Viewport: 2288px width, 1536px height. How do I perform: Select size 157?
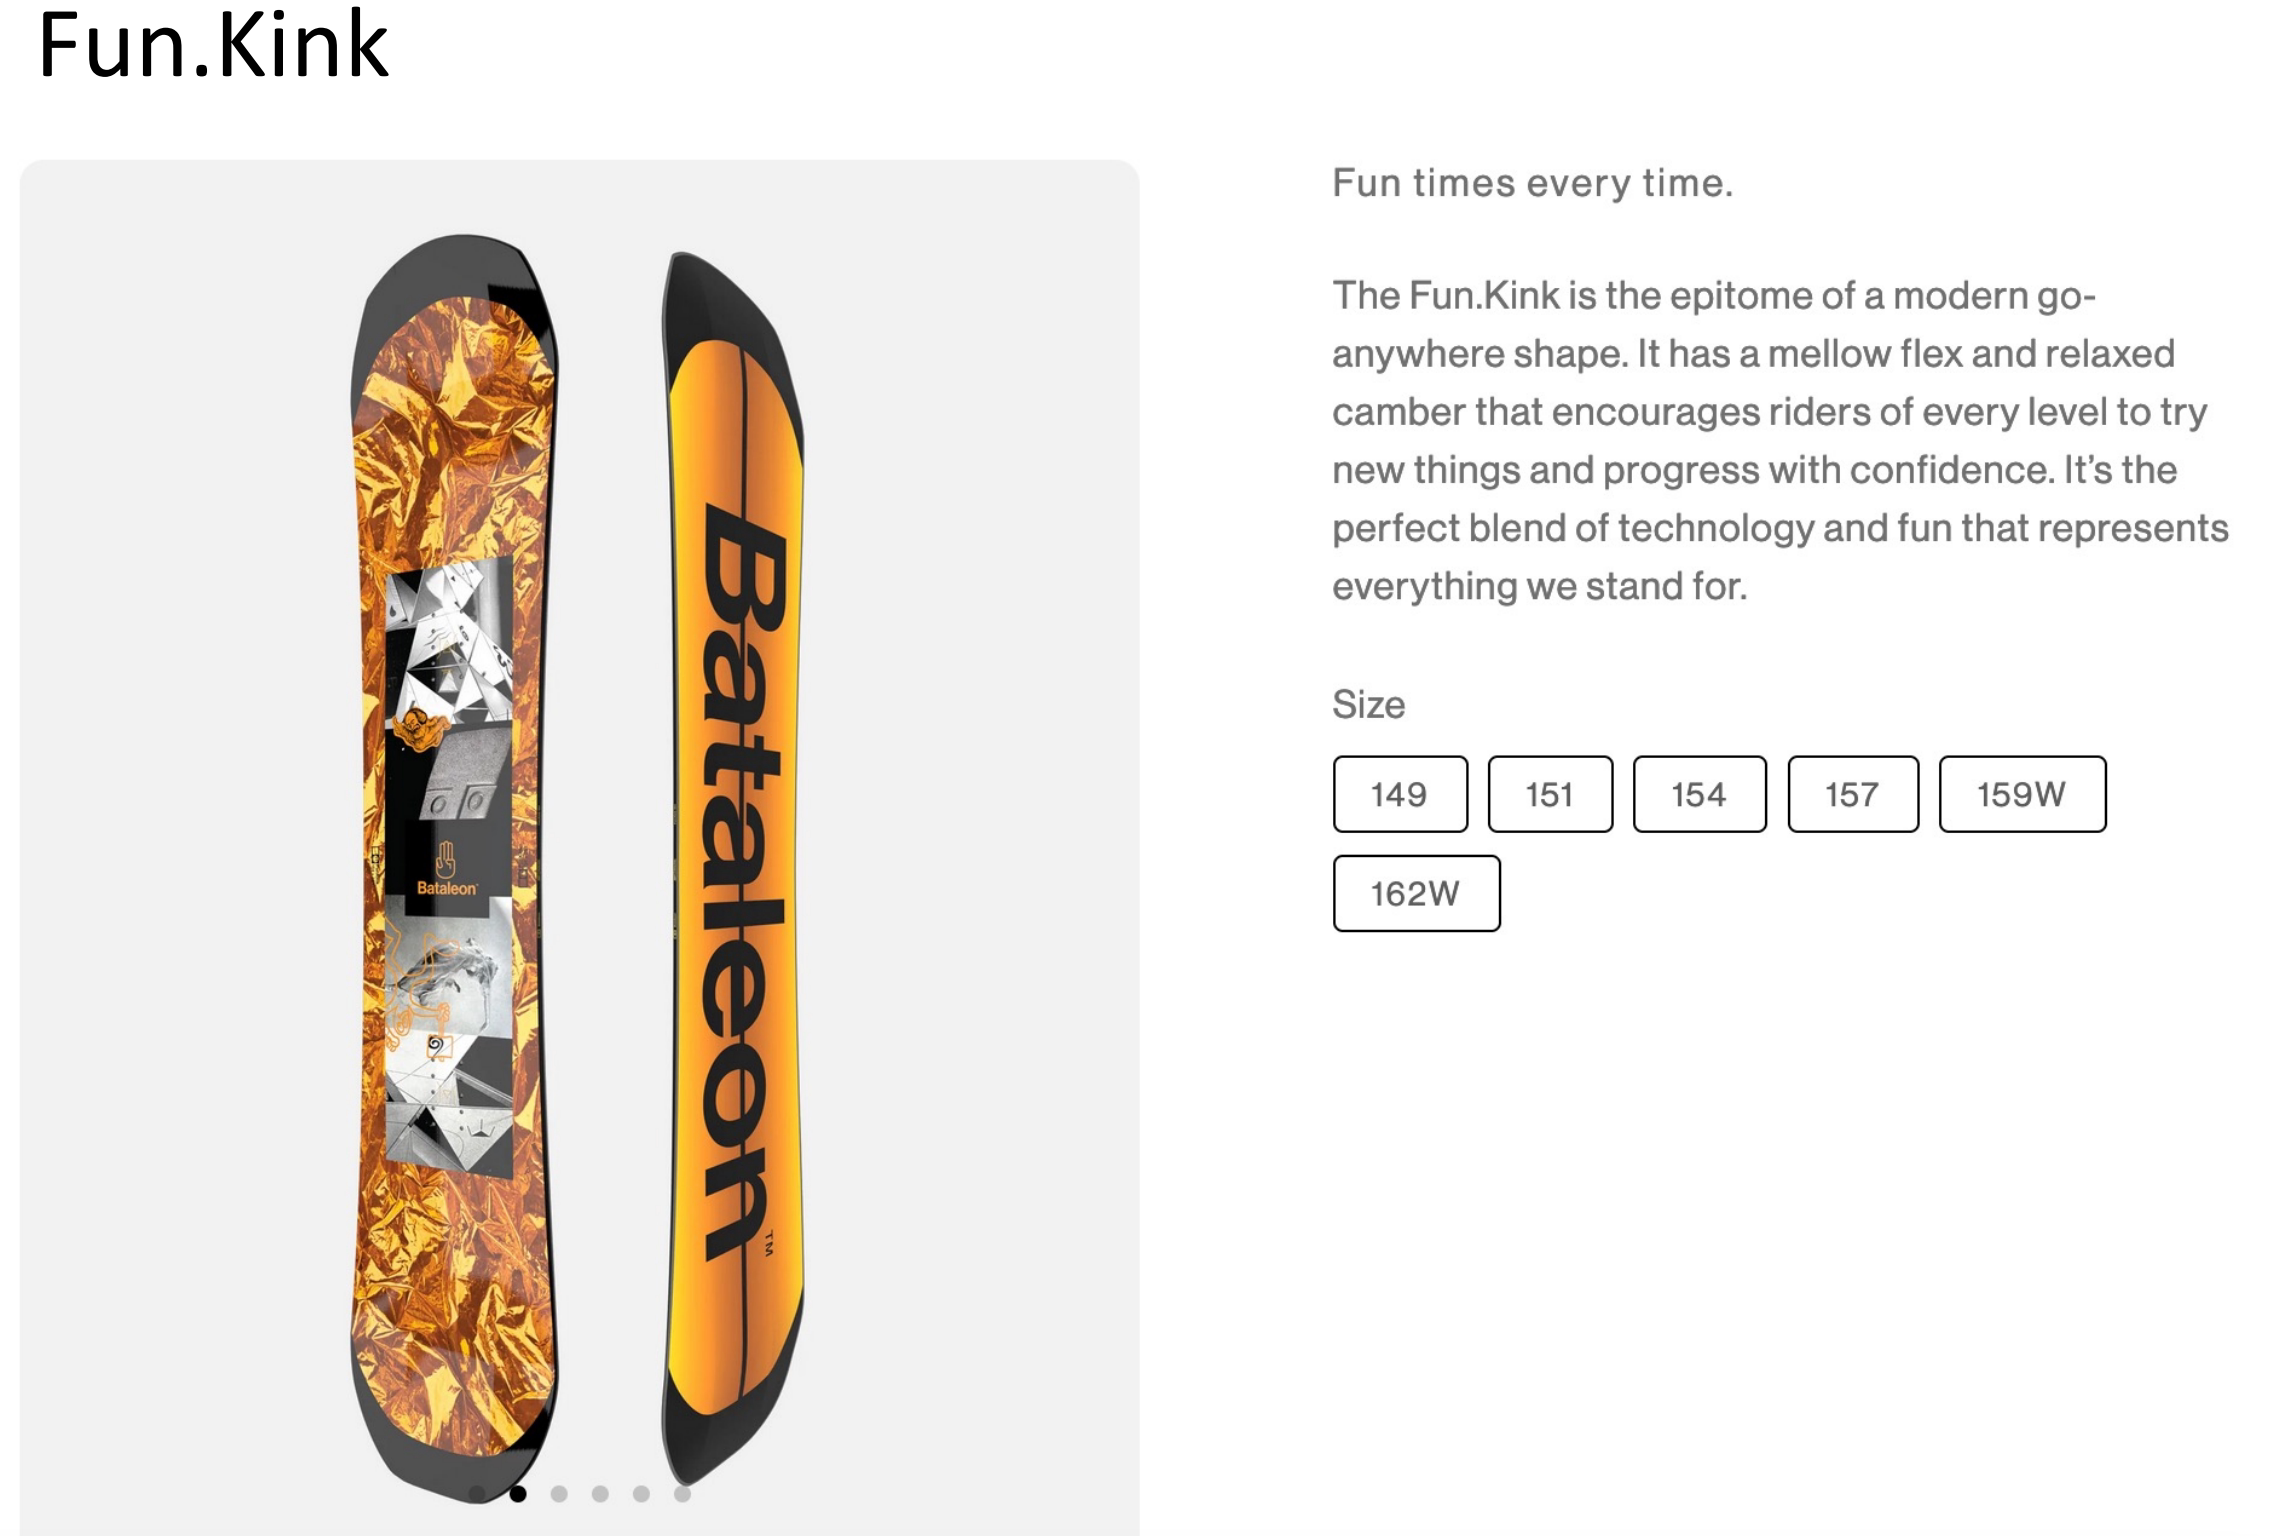click(x=1852, y=794)
